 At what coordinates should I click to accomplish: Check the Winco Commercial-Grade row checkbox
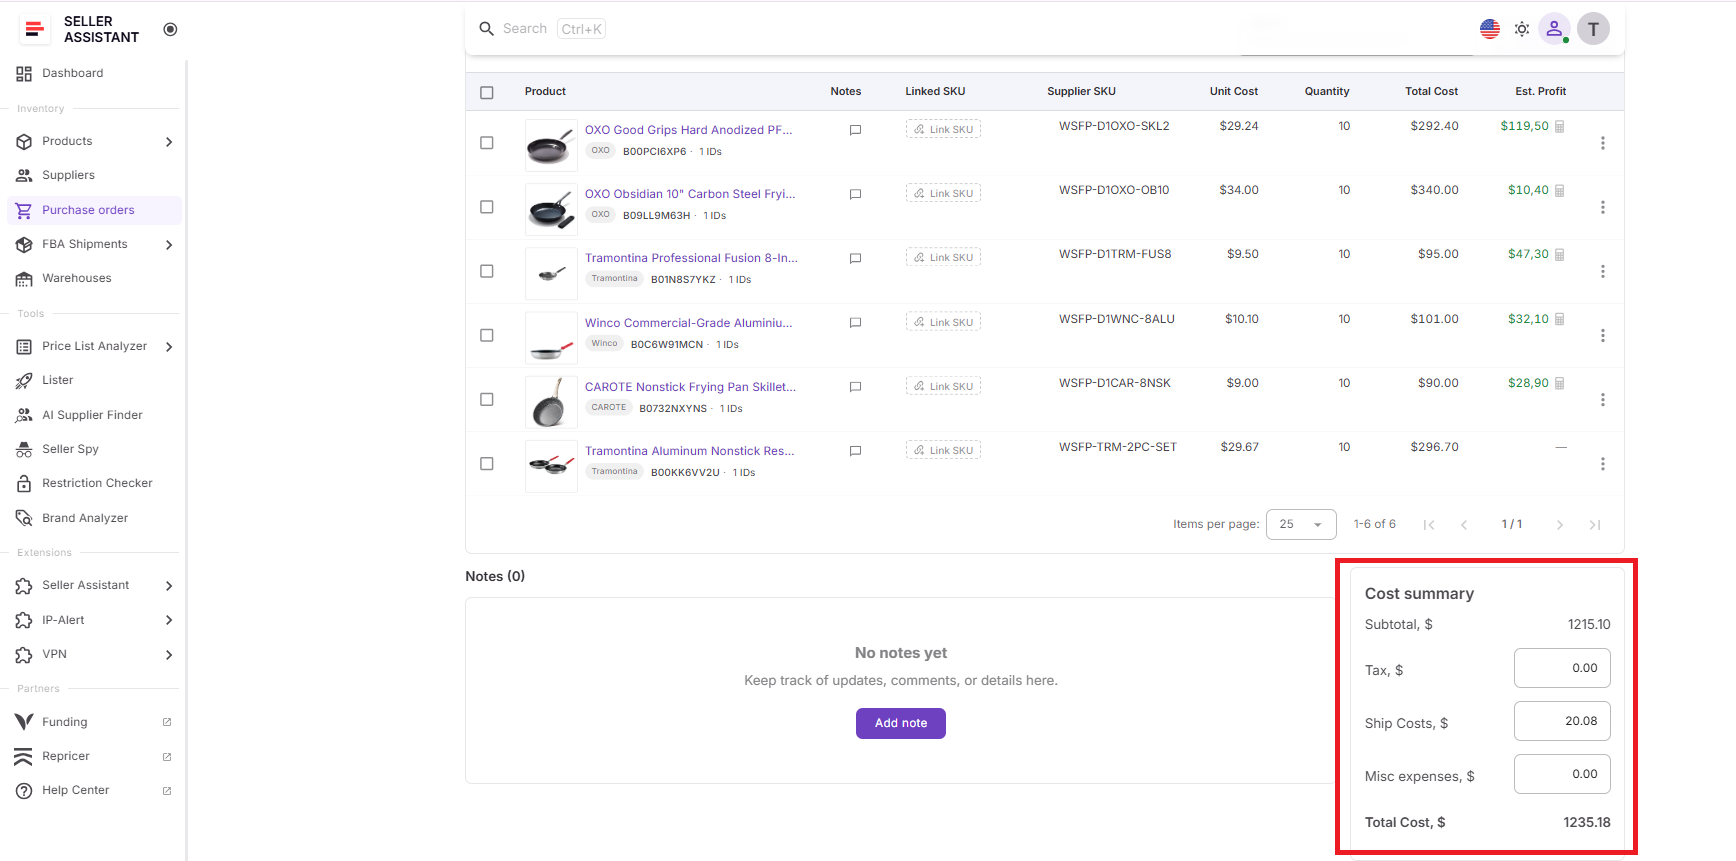click(x=487, y=335)
